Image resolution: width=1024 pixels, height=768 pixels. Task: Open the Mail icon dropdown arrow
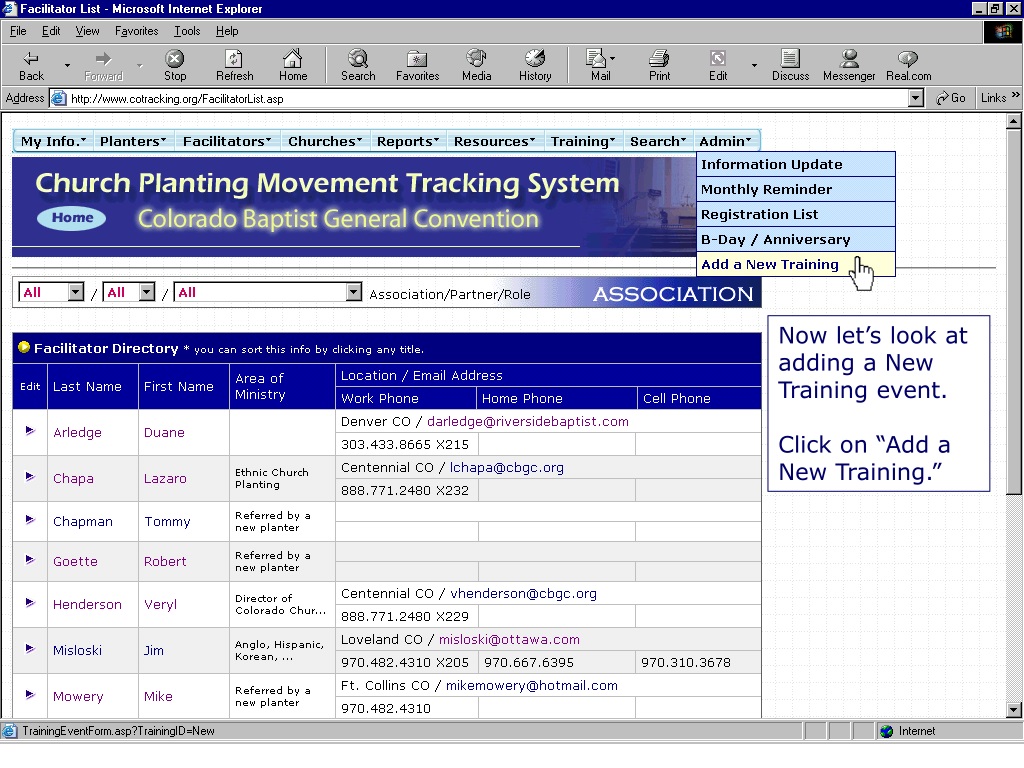pos(613,59)
